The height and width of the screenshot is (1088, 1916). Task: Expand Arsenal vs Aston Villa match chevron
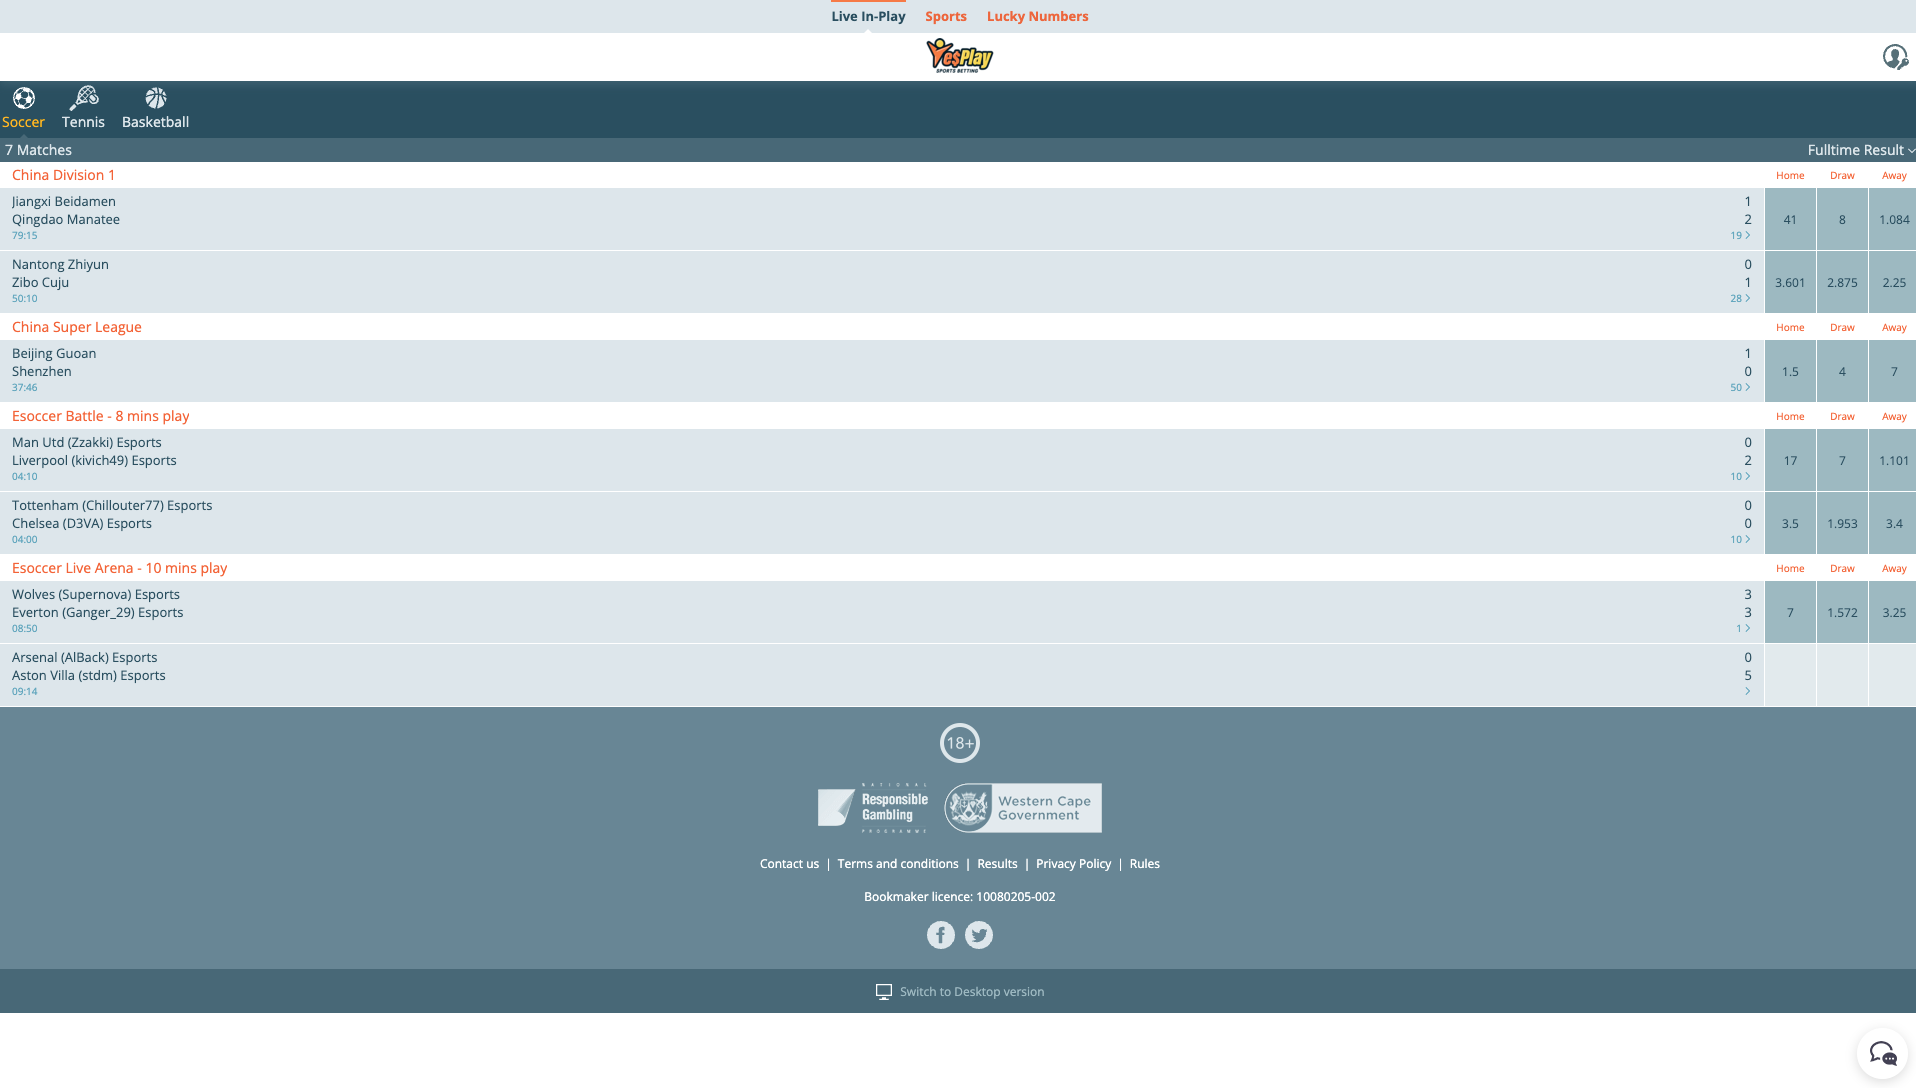(1748, 692)
